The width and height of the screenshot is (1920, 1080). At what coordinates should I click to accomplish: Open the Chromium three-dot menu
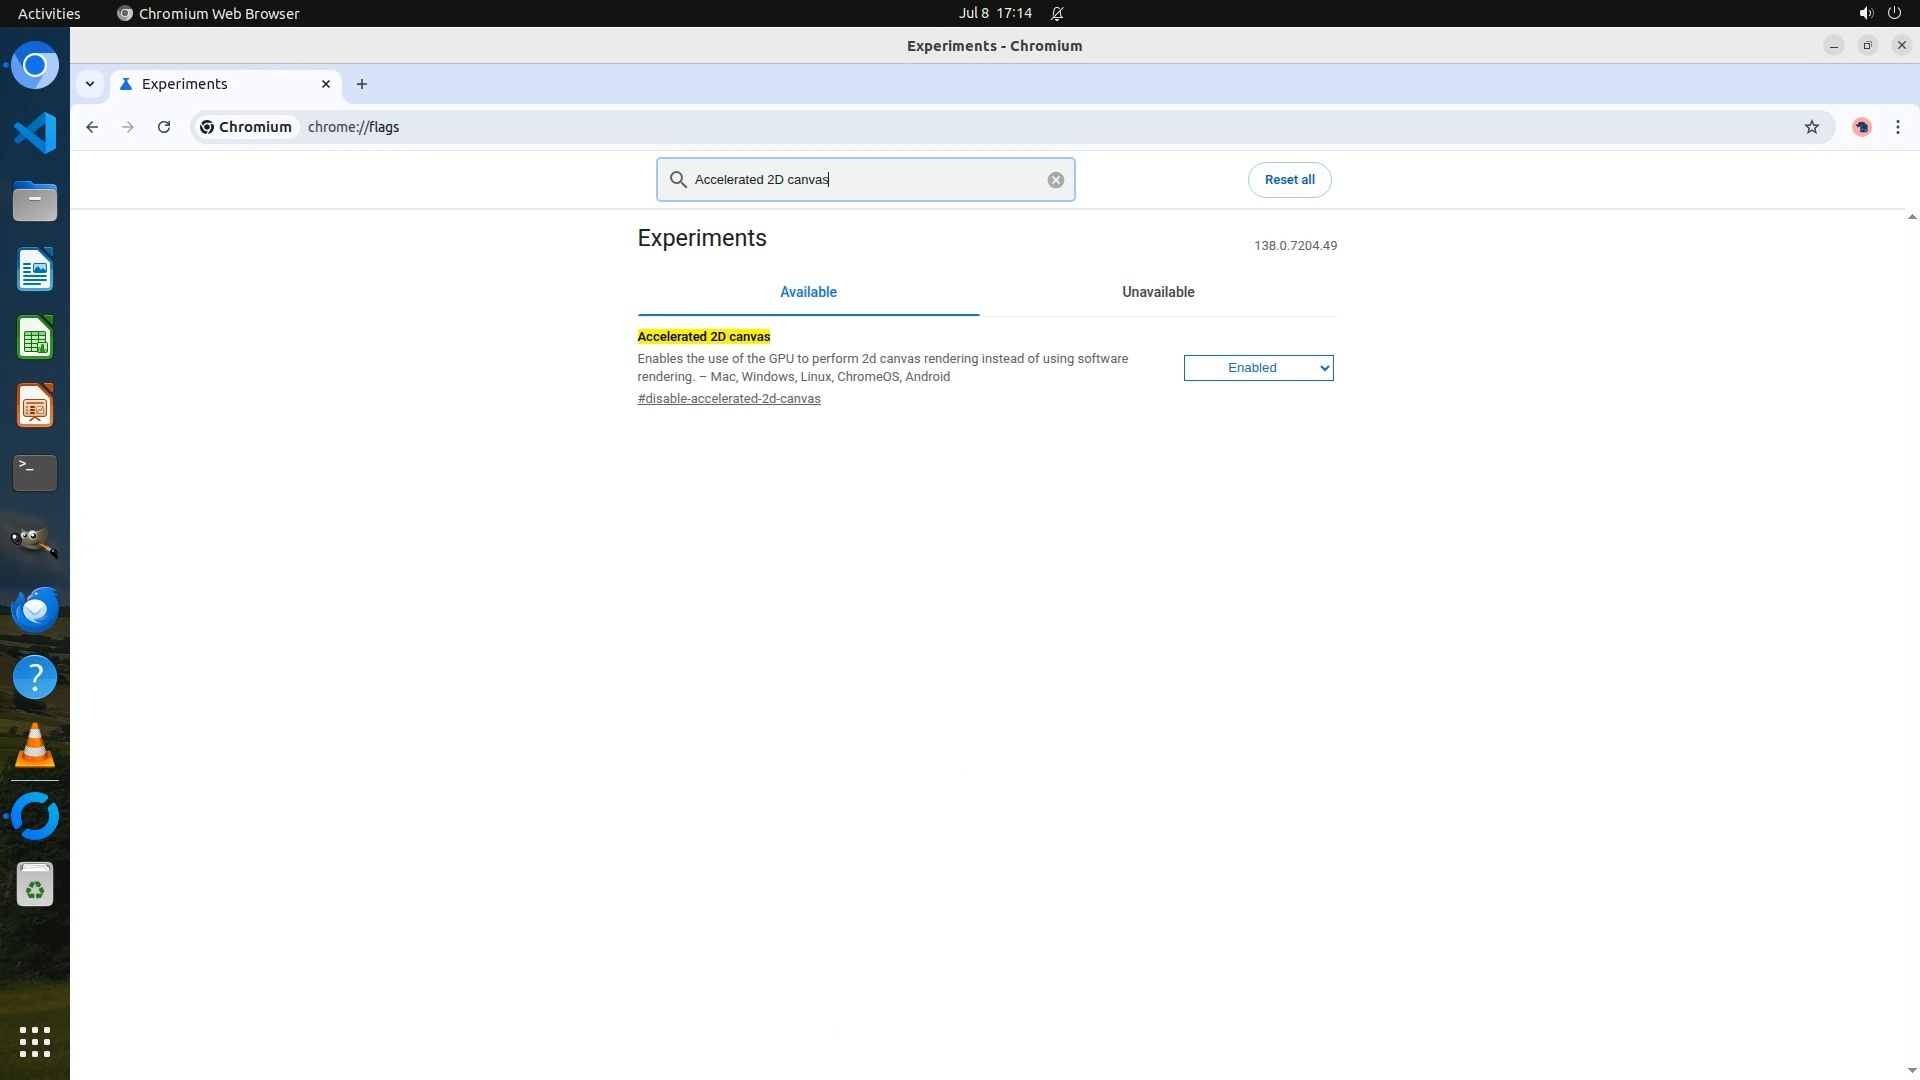click(x=1897, y=127)
